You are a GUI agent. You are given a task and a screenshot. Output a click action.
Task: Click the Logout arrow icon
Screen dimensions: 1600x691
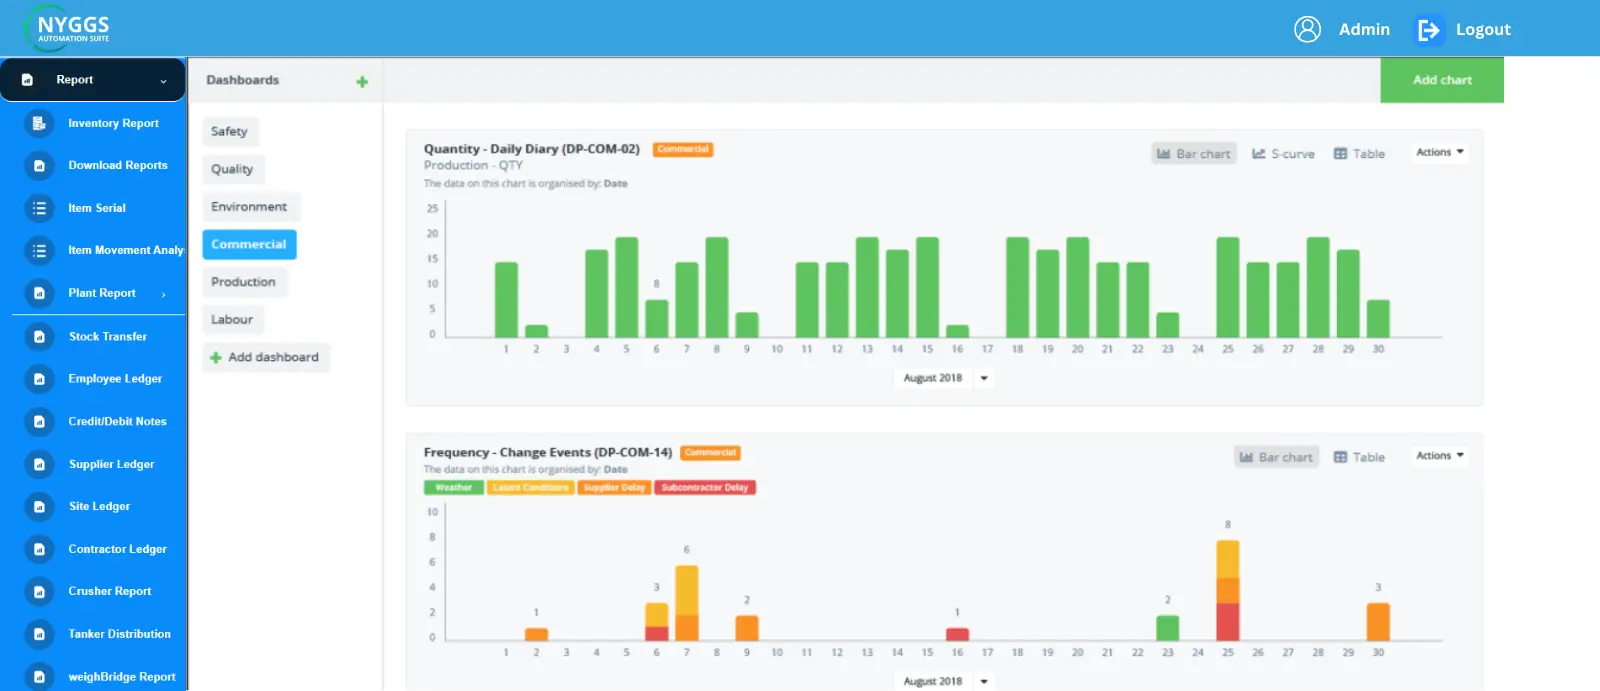point(1428,30)
